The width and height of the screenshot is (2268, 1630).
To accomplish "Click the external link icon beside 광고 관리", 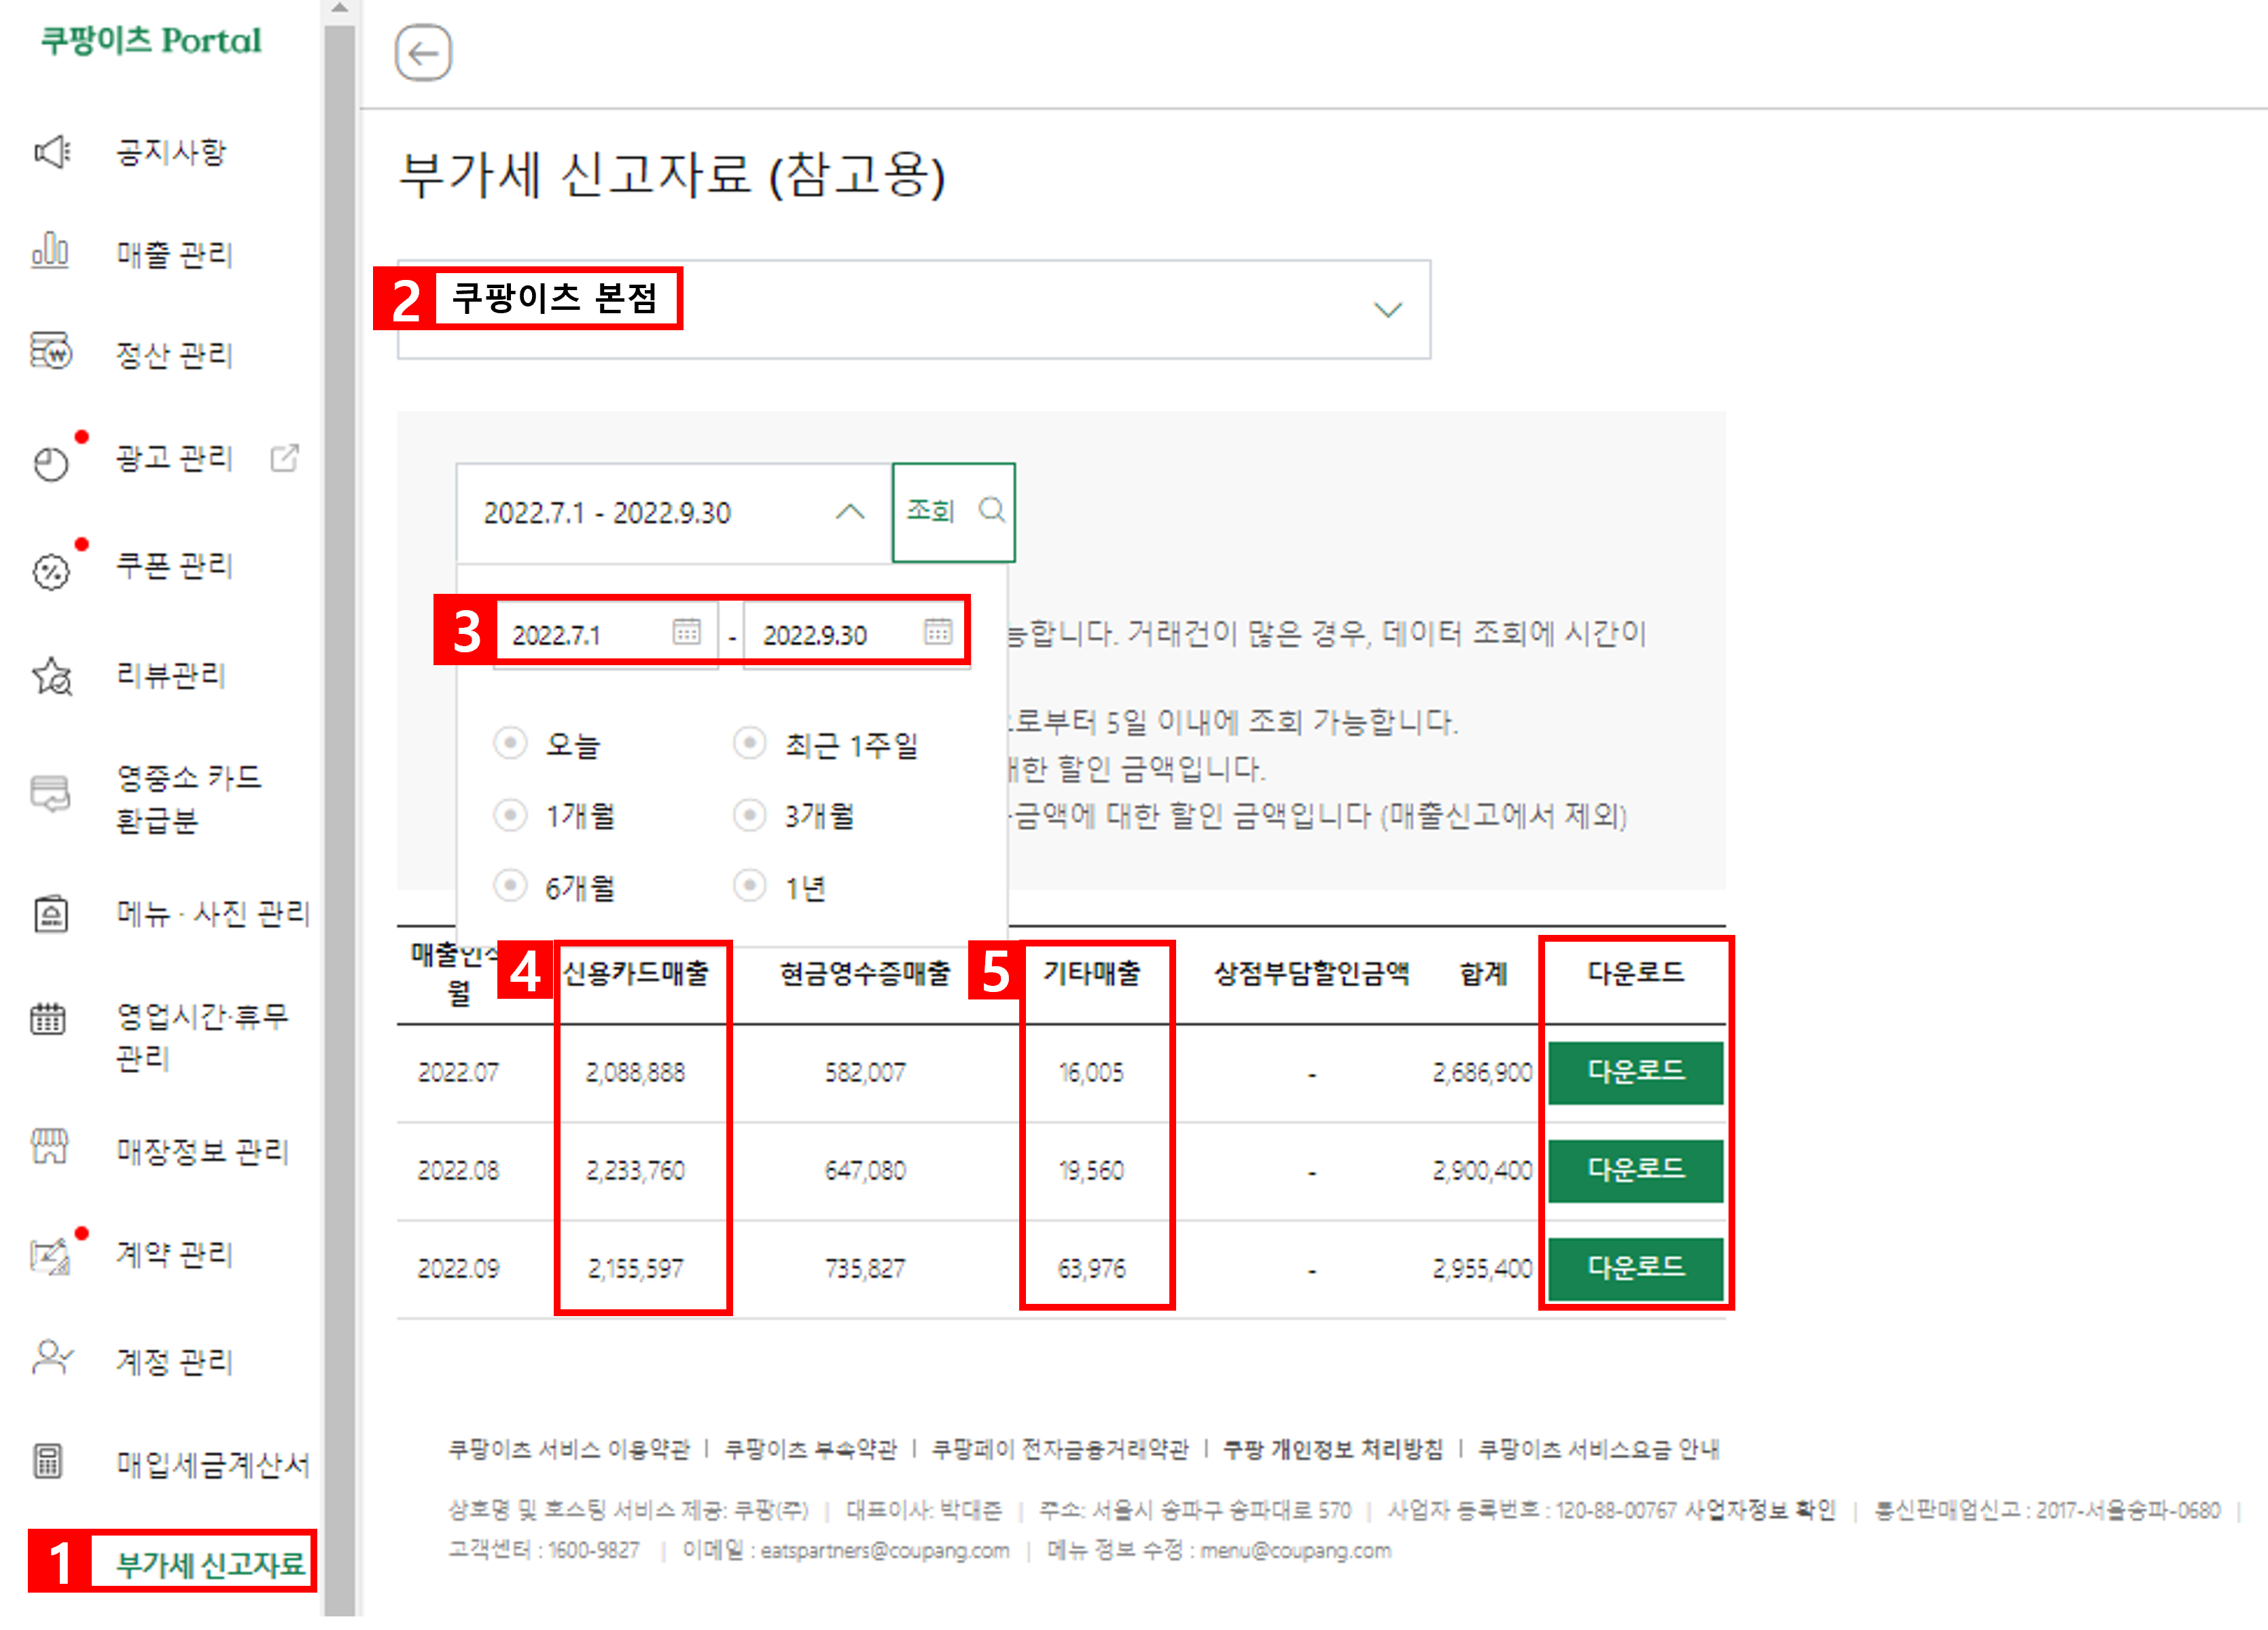I will (x=285, y=458).
